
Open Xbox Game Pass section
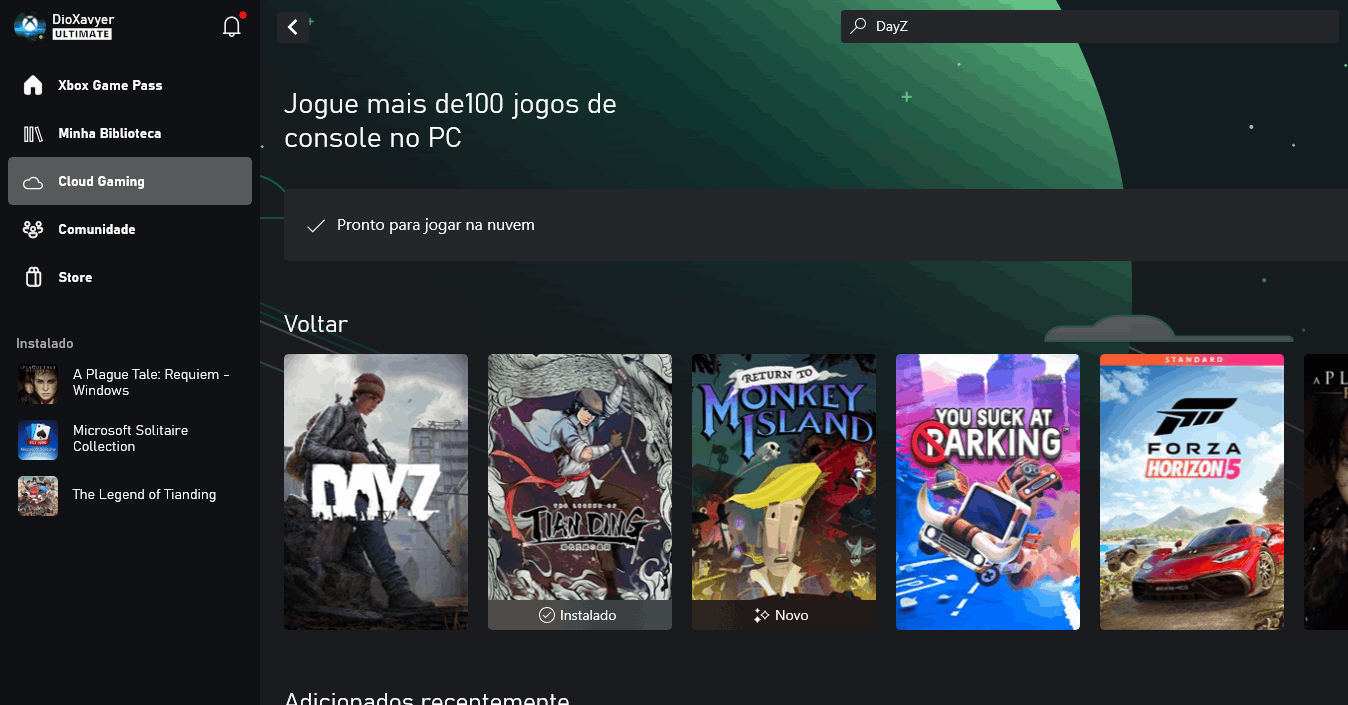click(130, 85)
